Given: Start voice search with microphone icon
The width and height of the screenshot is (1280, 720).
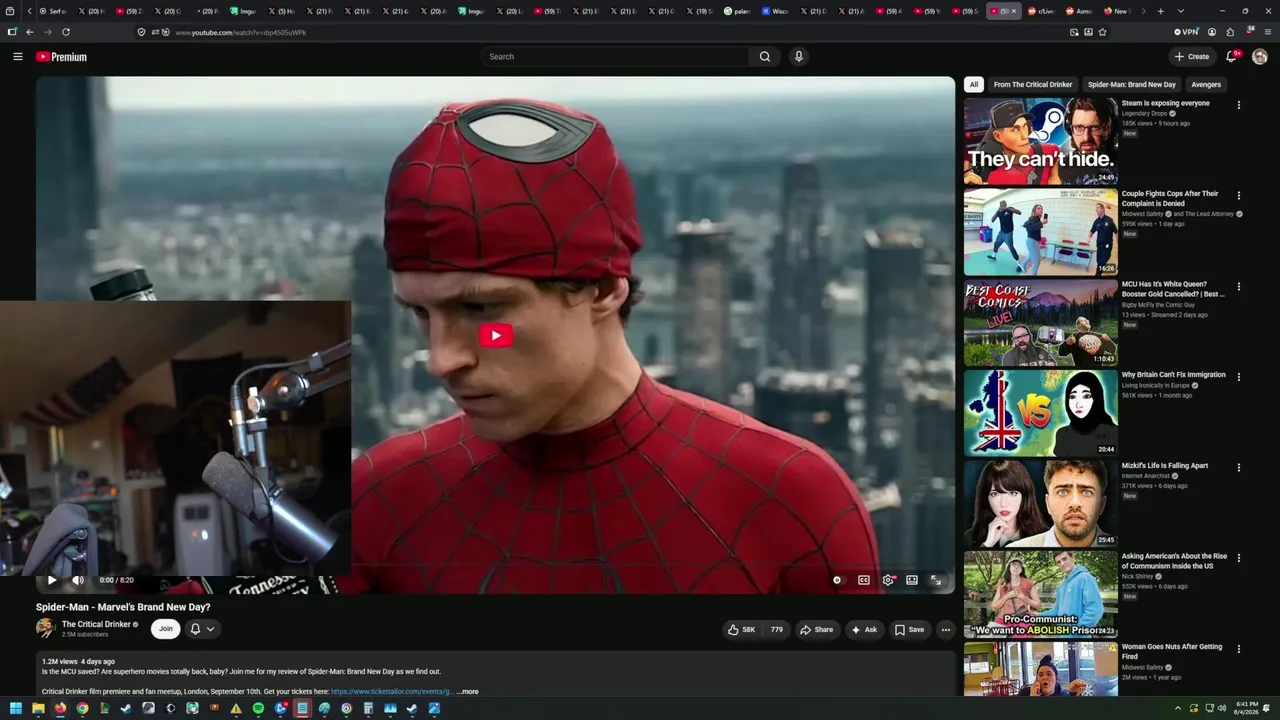Looking at the screenshot, I should 798,57.
